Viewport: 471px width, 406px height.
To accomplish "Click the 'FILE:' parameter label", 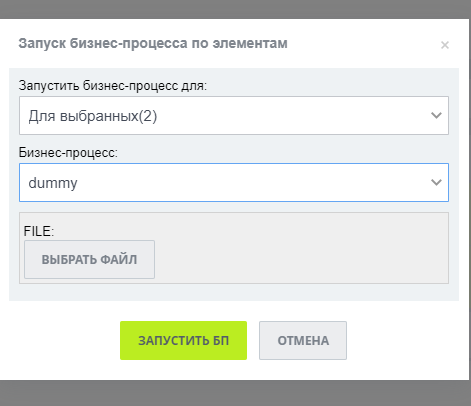I will [x=39, y=231].
